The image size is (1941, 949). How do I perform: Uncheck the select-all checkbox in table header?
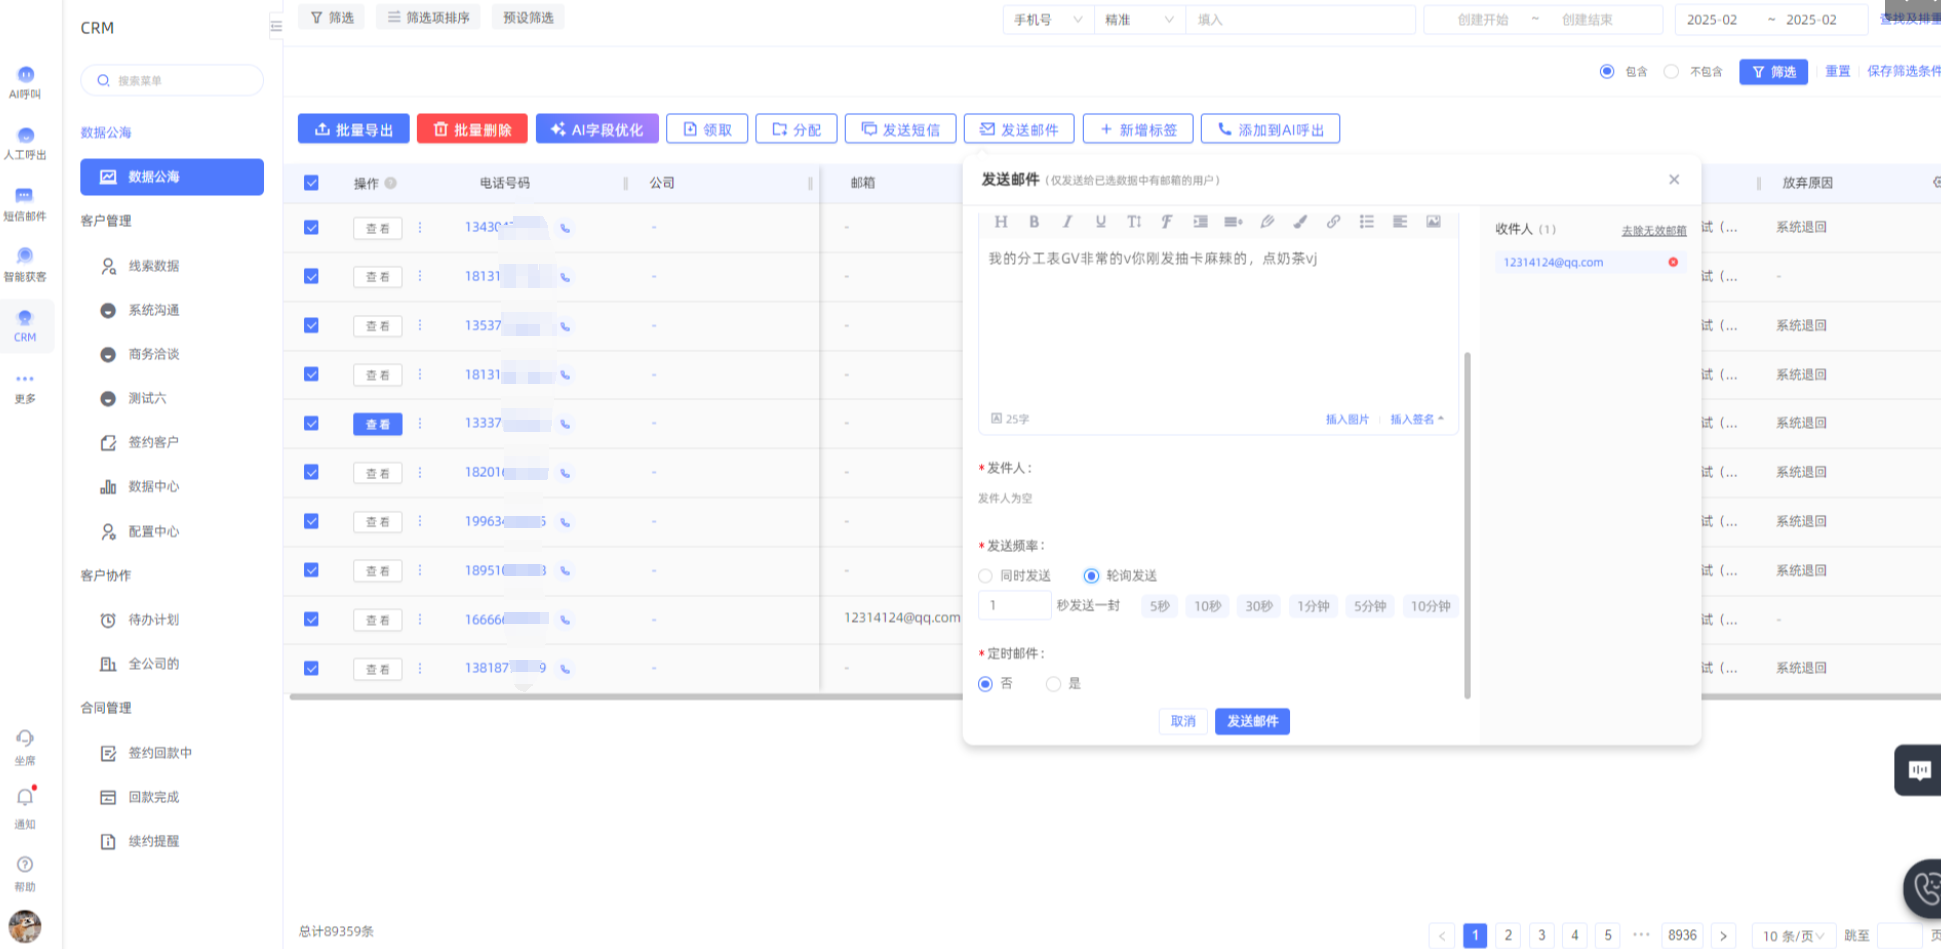click(x=311, y=183)
